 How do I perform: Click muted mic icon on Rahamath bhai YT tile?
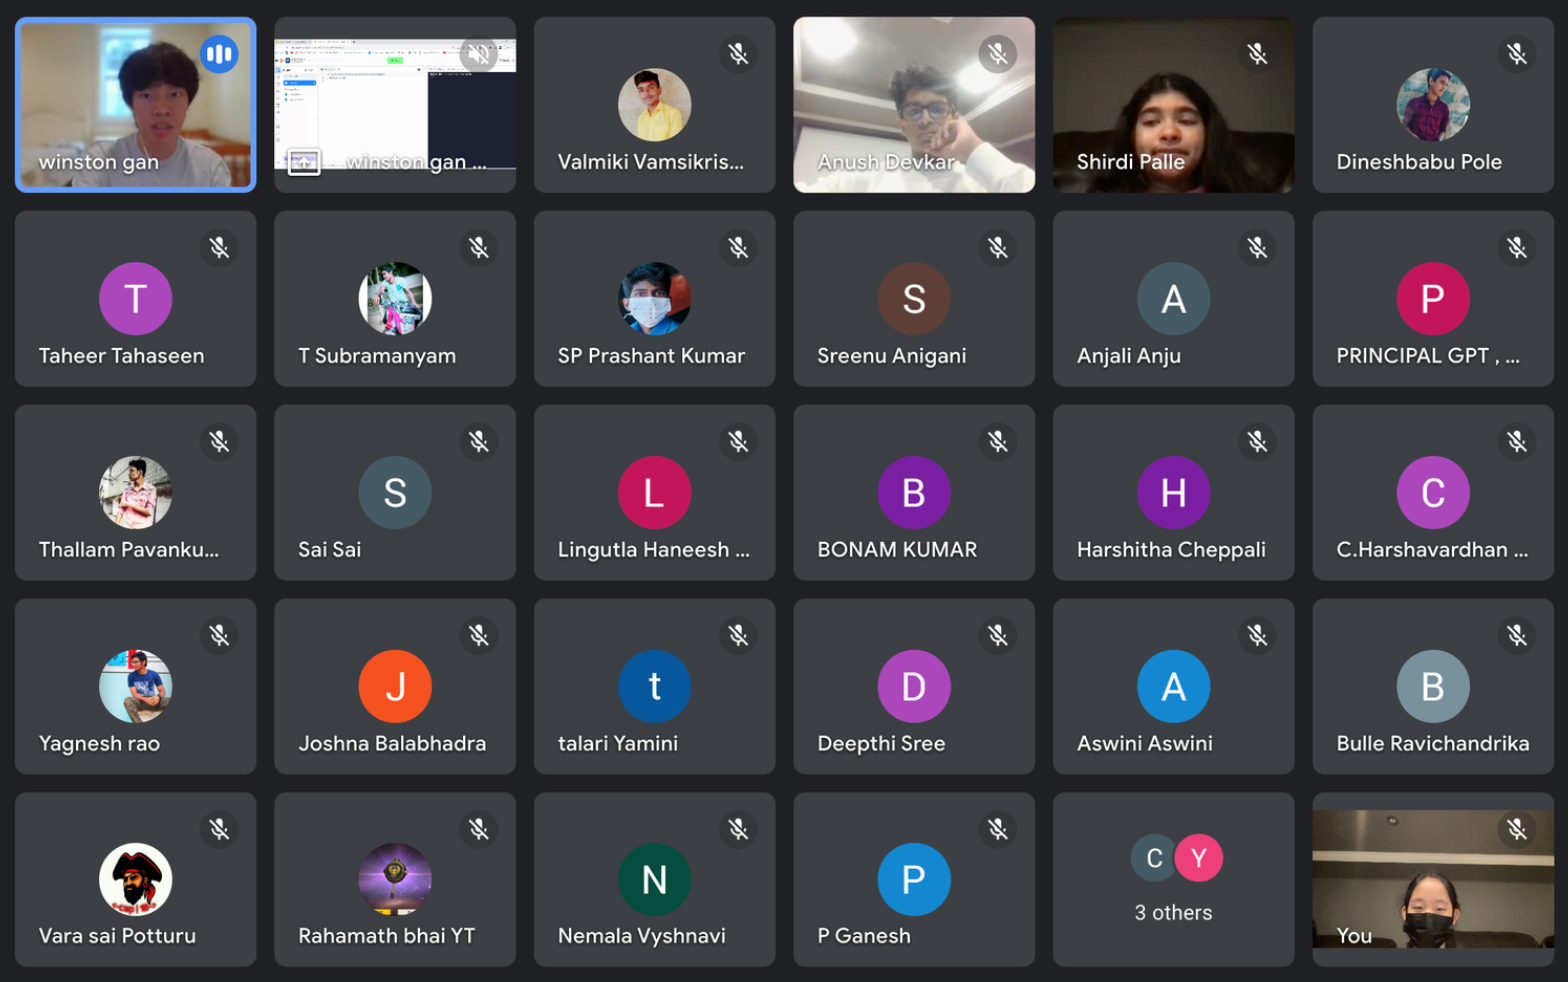(479, 830)
